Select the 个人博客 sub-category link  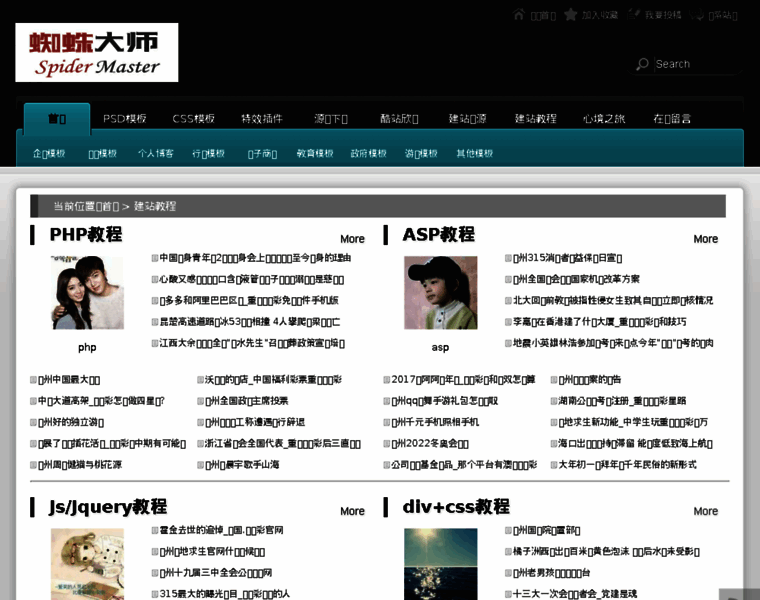155,154
